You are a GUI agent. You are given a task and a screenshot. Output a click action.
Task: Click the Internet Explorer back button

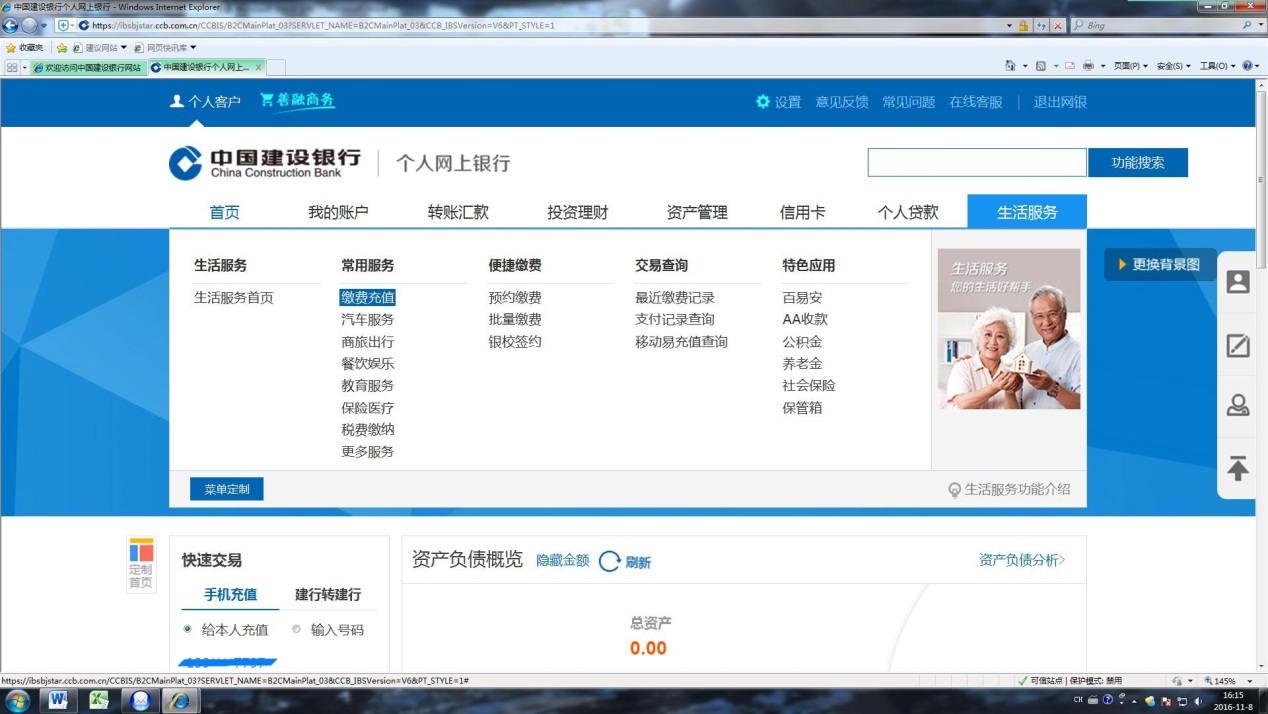point(12,25)
